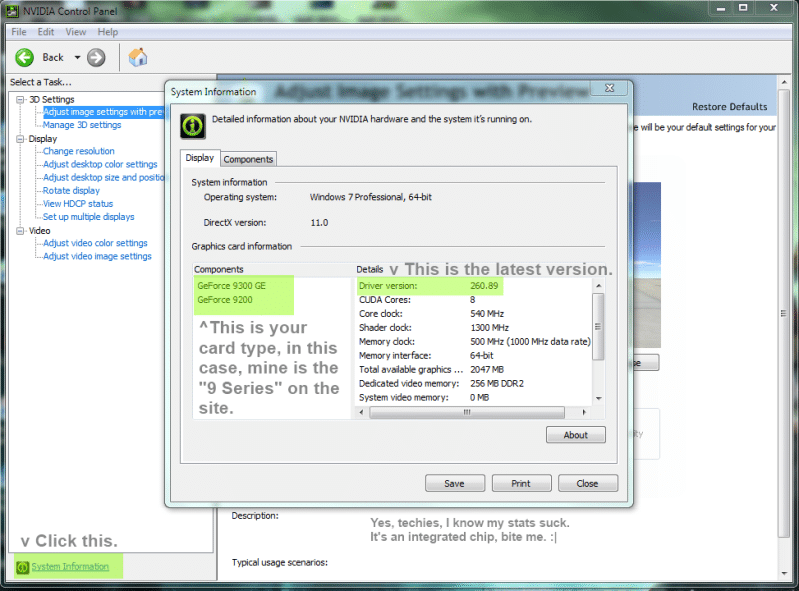The width and height of the screenshot is (799, 591).
Task: Open Adjust desktop color settings
Action: pyautogui.click(x=100, y=164)
